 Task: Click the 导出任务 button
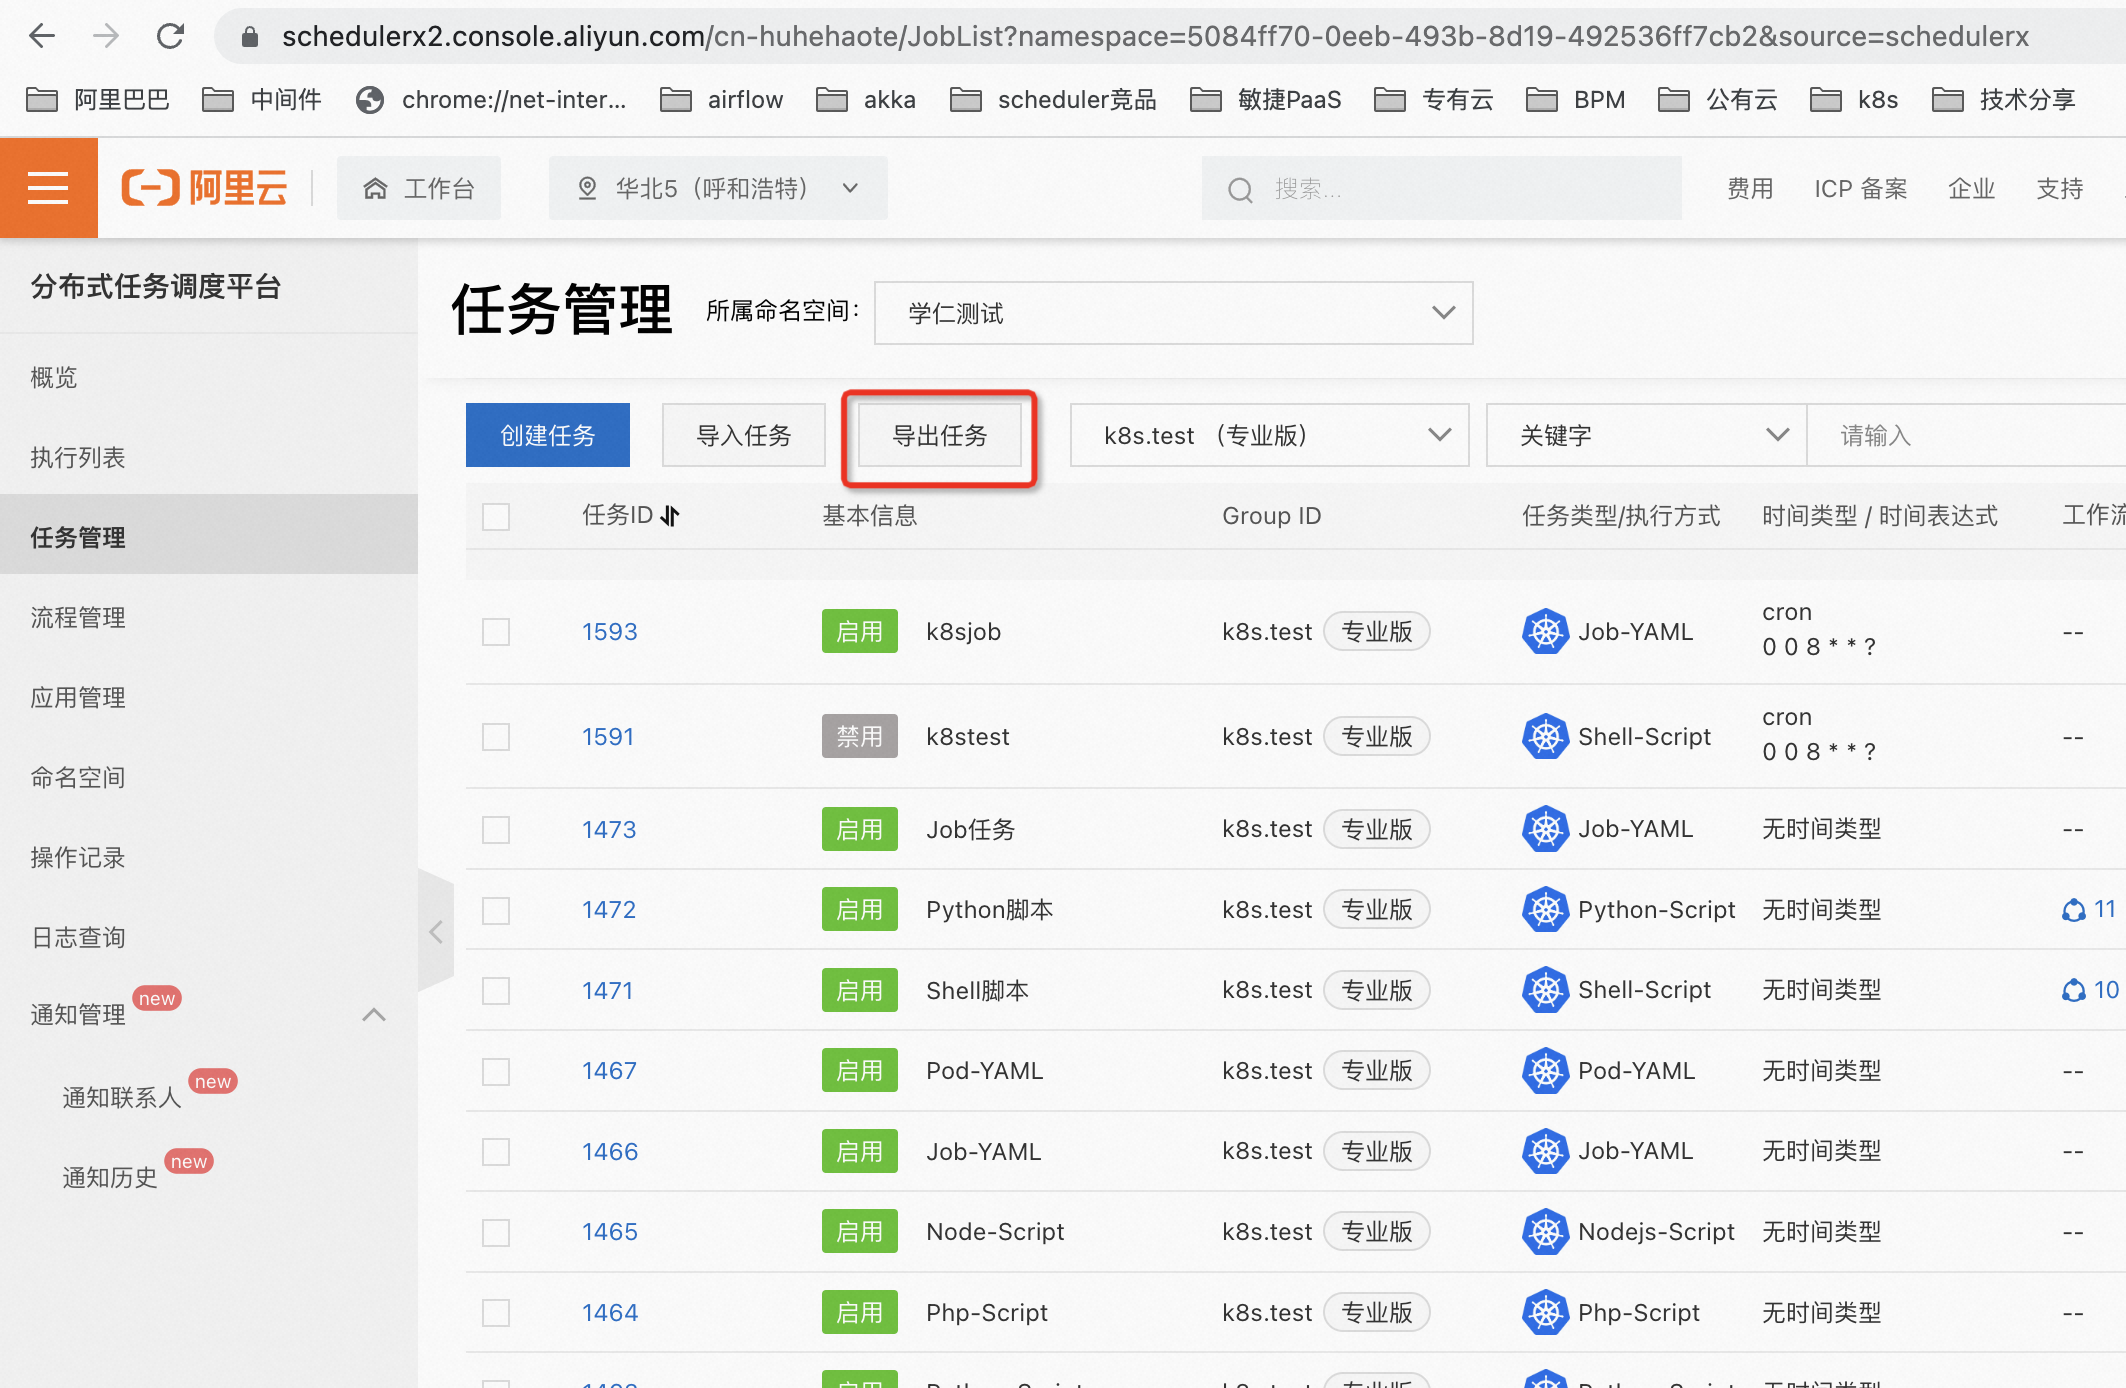(x=940, y=435)
